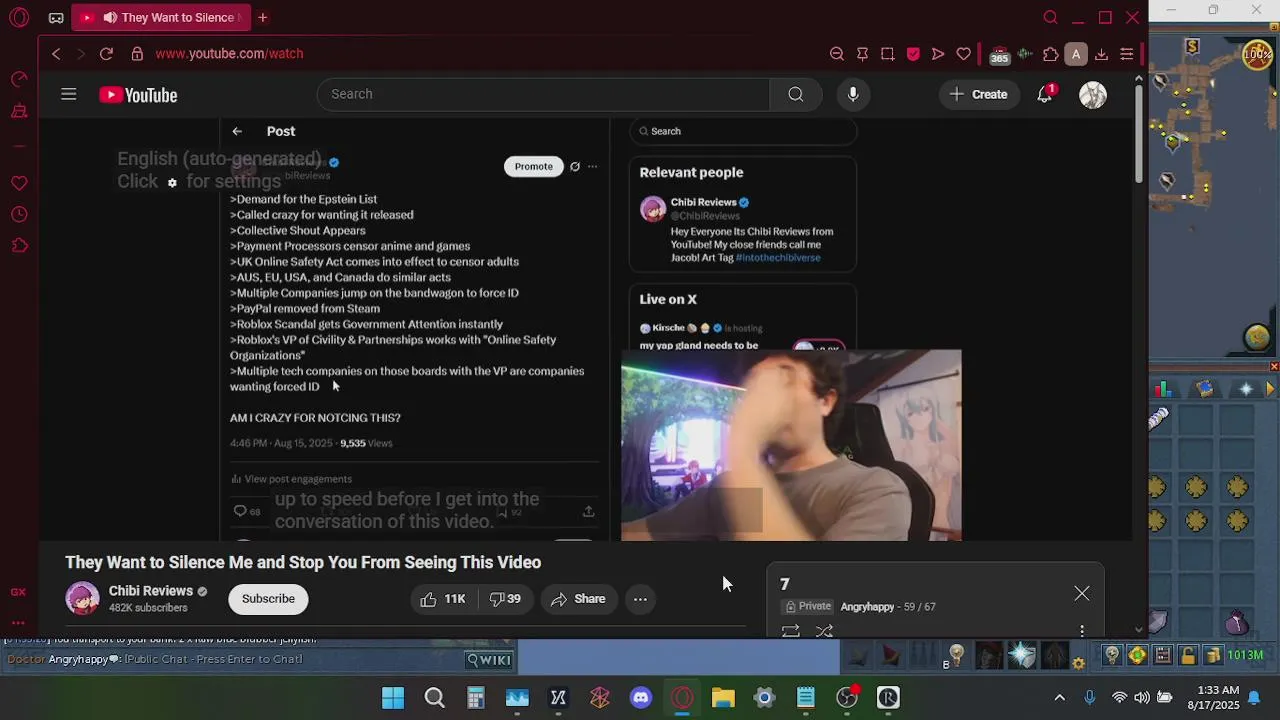Open YouTube notifications bell
This screenshot has height=720, width=1280.
pos(1045,94)
